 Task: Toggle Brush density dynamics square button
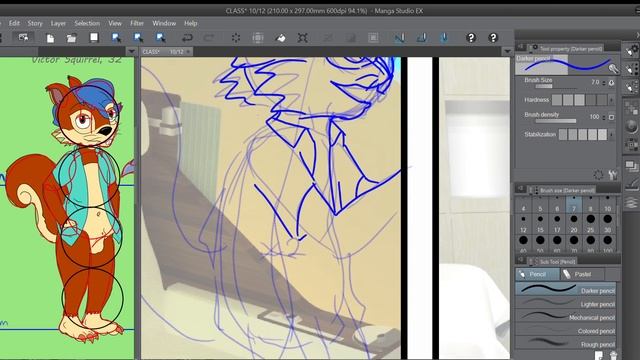[611, 117]
